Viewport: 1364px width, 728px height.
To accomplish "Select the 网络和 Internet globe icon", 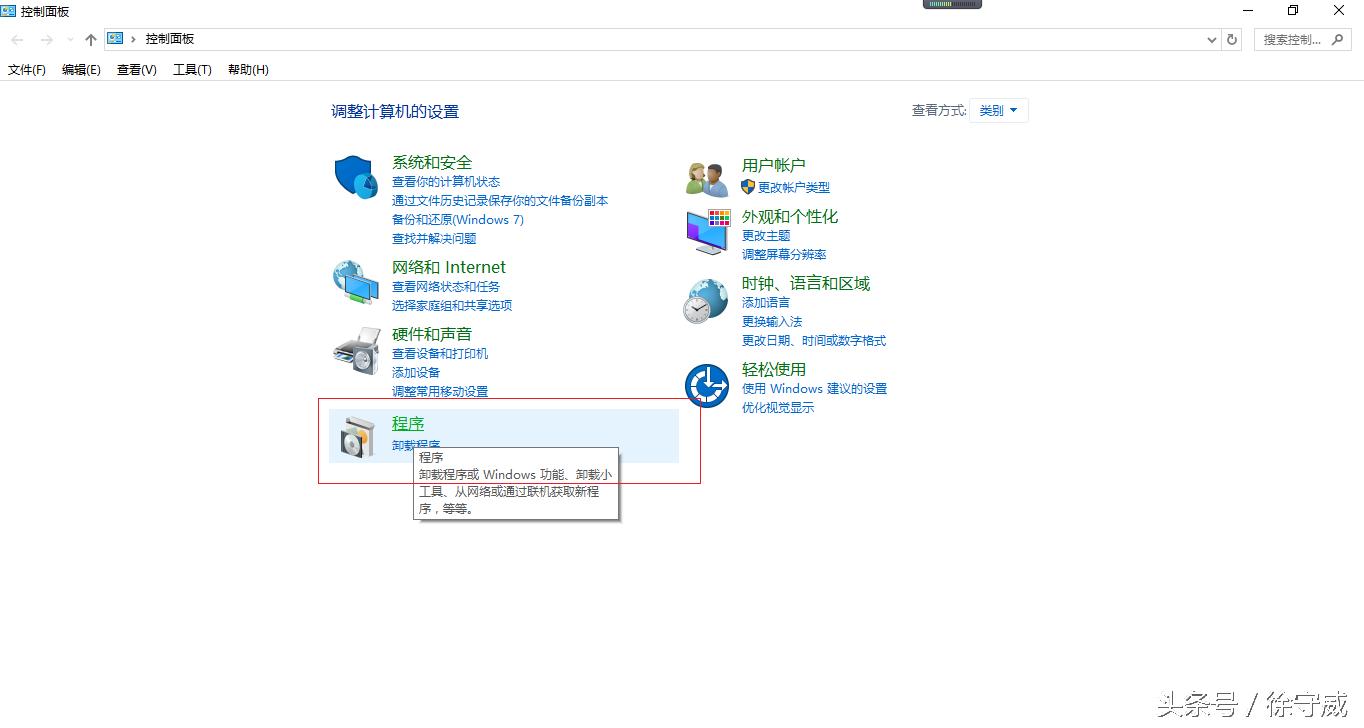I will [355, 283].
